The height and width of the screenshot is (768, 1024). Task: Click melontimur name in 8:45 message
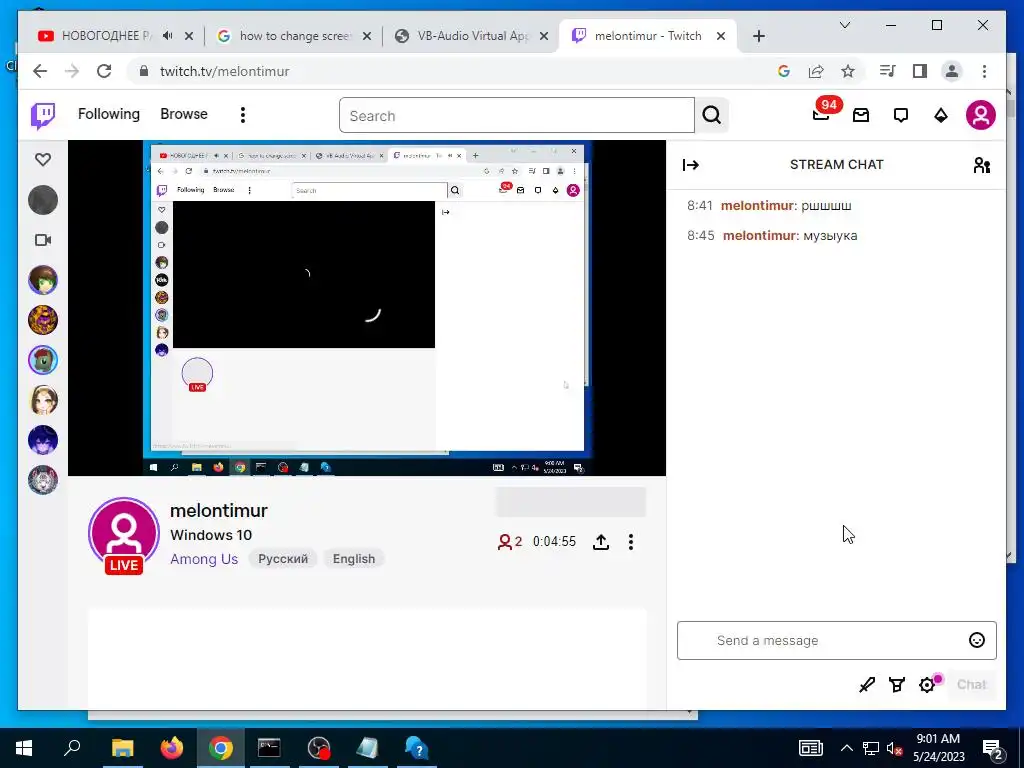(760, 236)
